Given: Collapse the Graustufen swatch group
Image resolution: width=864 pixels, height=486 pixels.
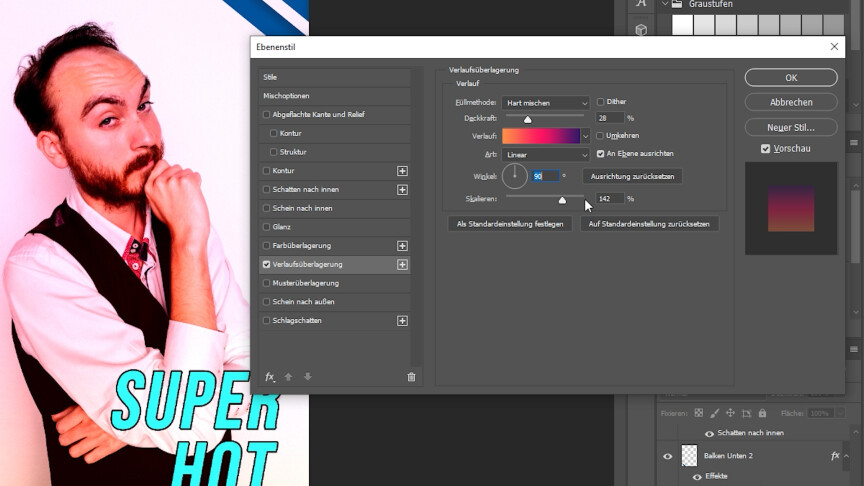Looking at the screenshot, I should [x=666, y=4].
